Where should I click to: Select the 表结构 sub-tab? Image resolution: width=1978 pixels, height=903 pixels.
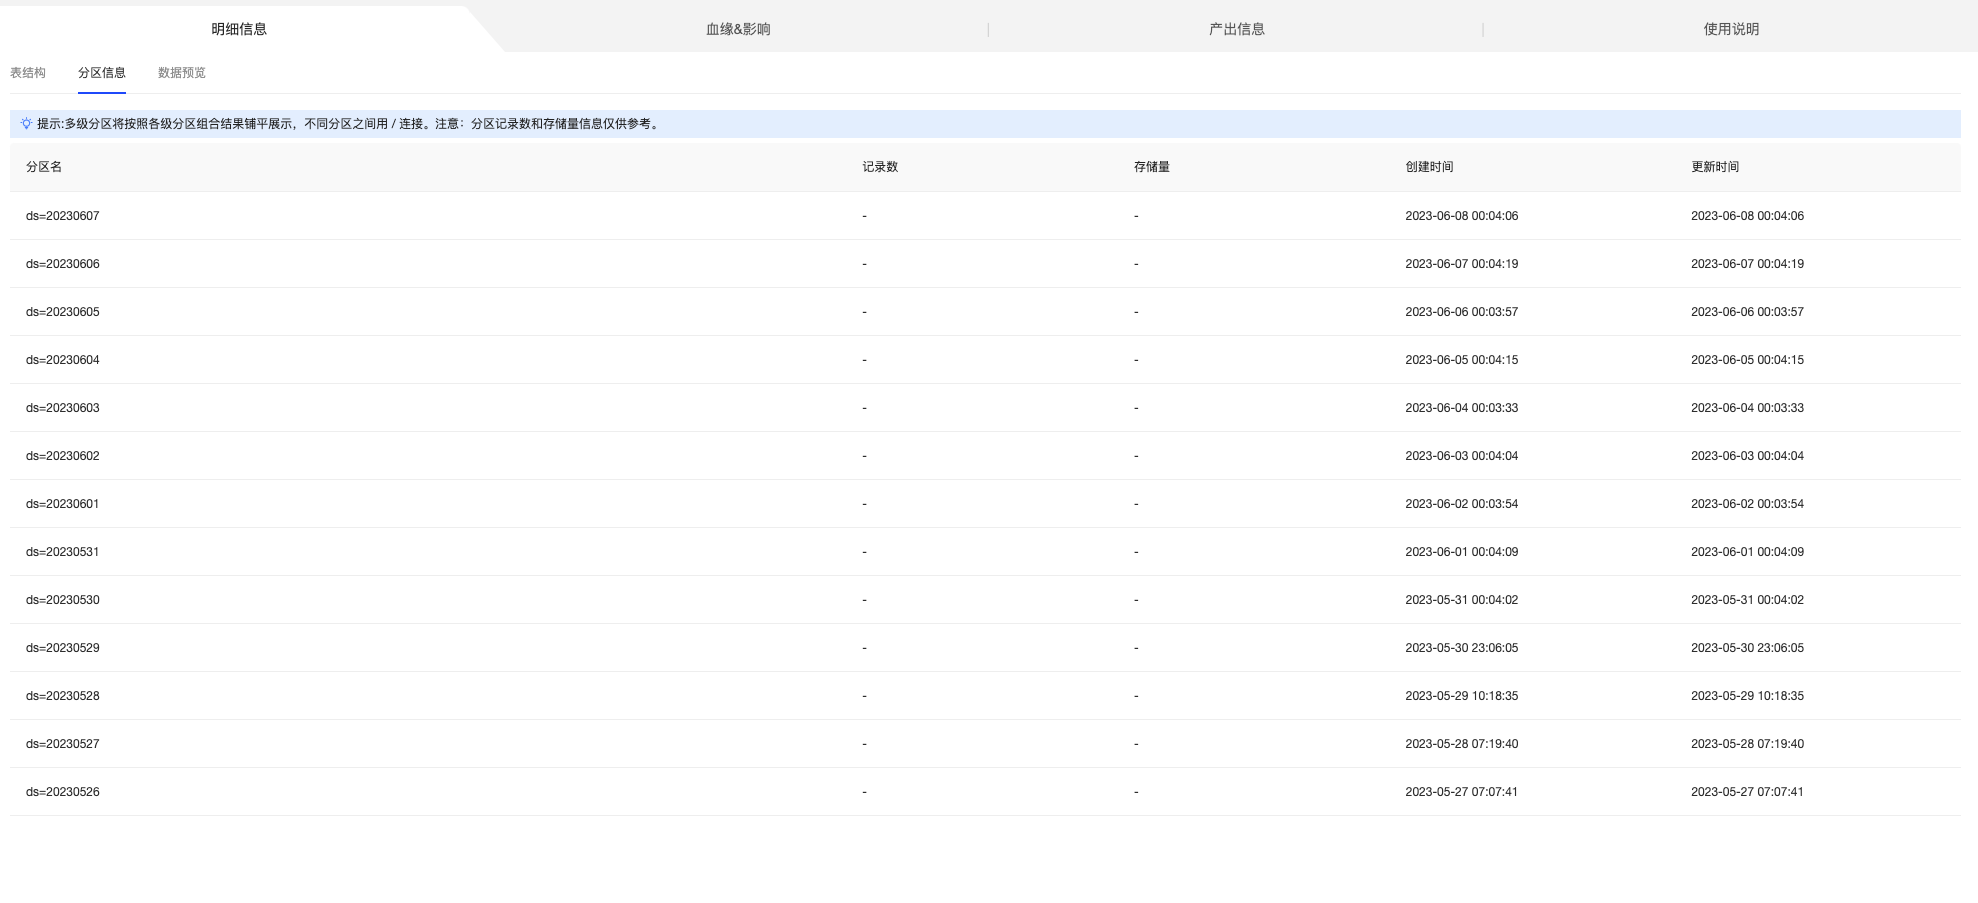(x=28, y=73)
